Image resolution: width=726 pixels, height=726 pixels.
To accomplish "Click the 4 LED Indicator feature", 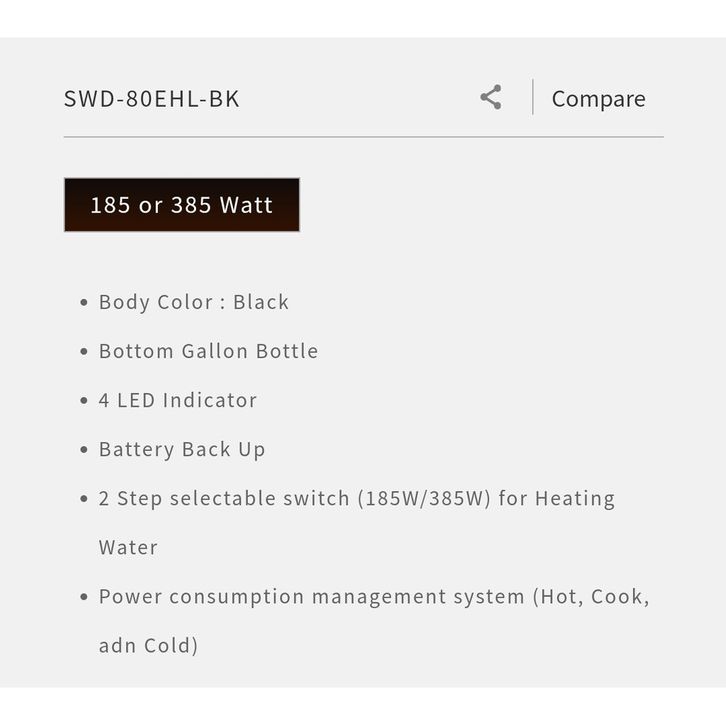I will (178, 400).
